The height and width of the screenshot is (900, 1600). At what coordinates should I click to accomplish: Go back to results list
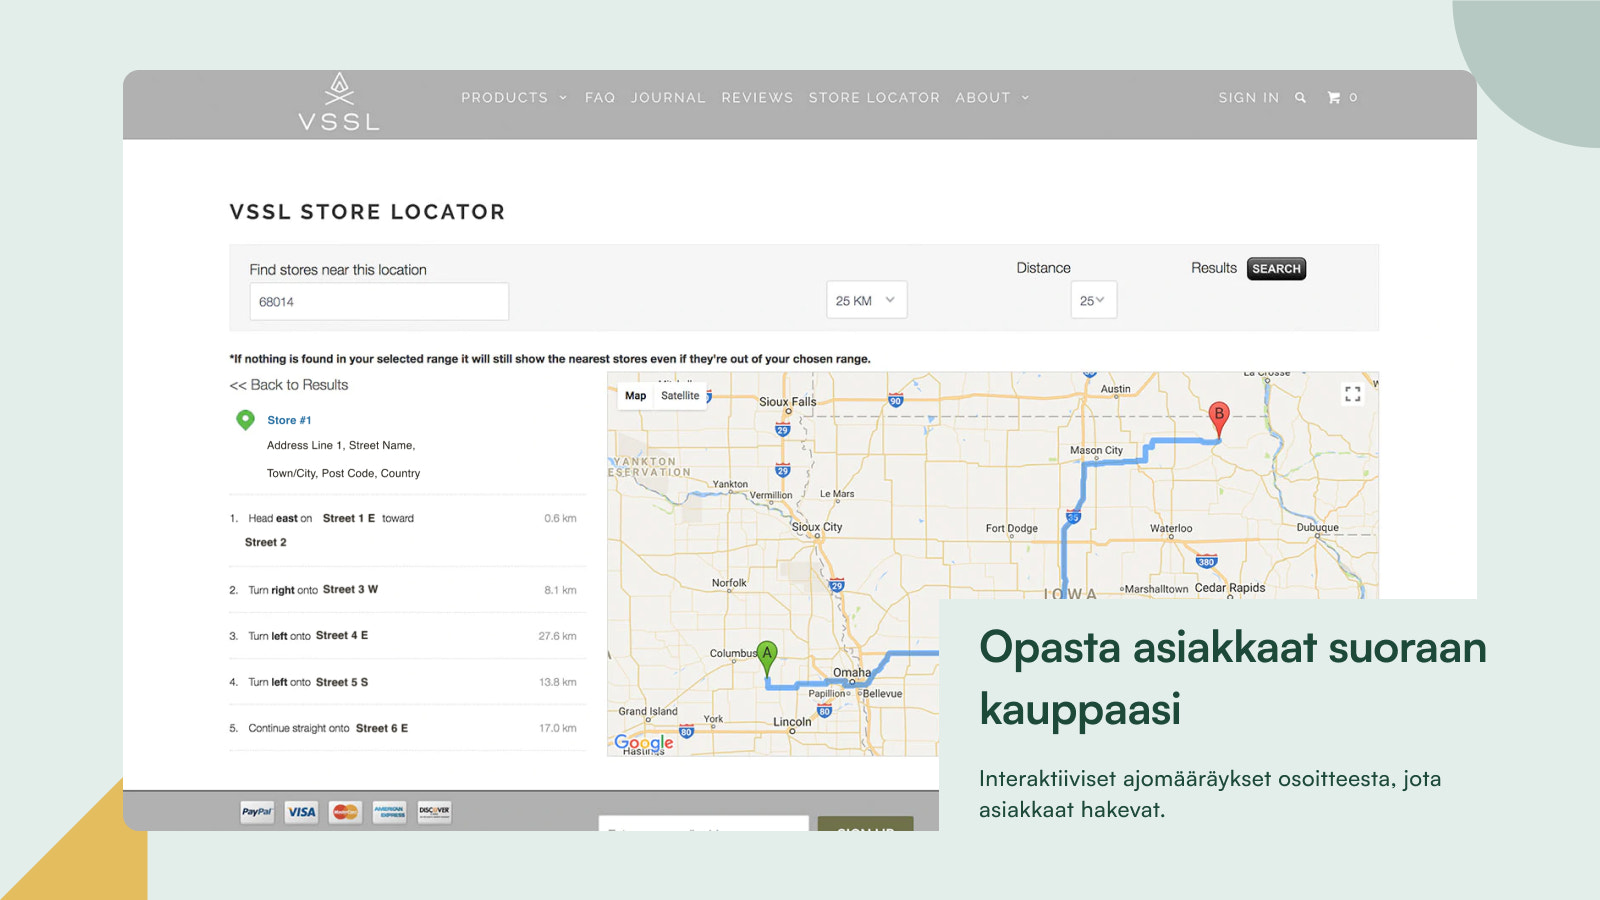(x=289, y=385)
